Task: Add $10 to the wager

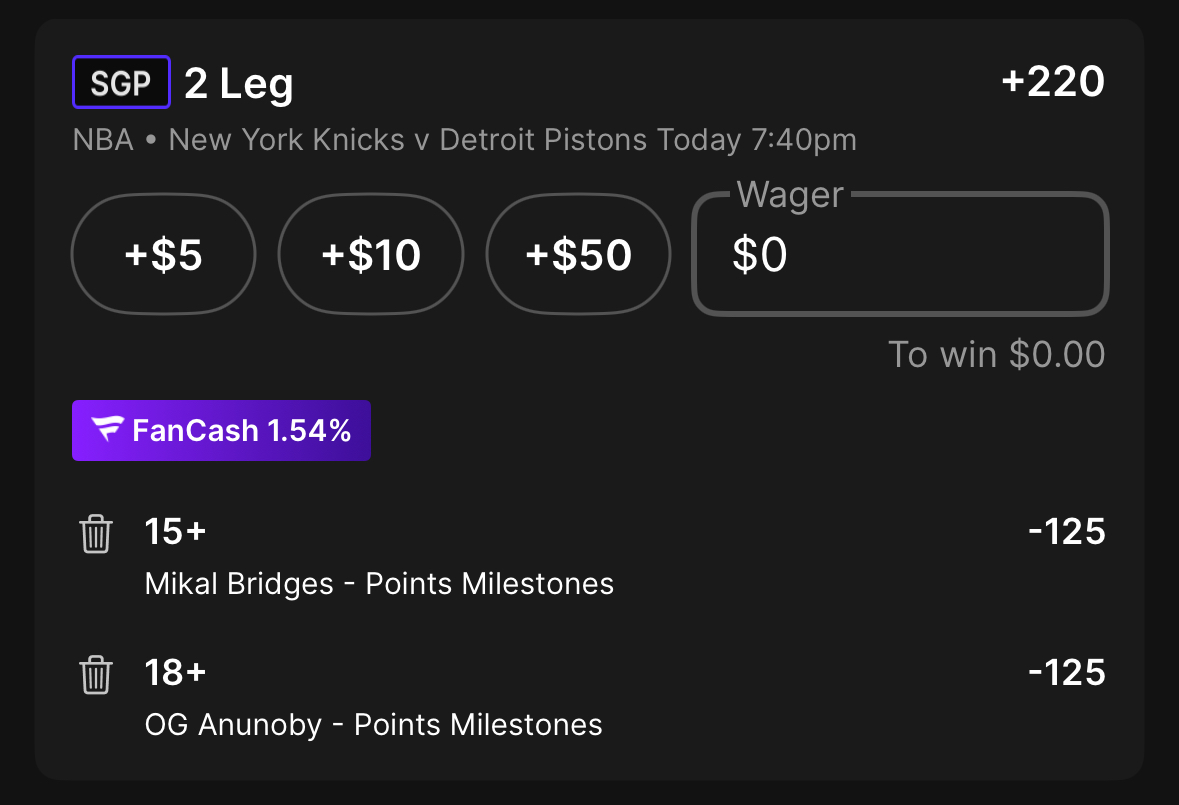Action: click(x=371, y=255)
